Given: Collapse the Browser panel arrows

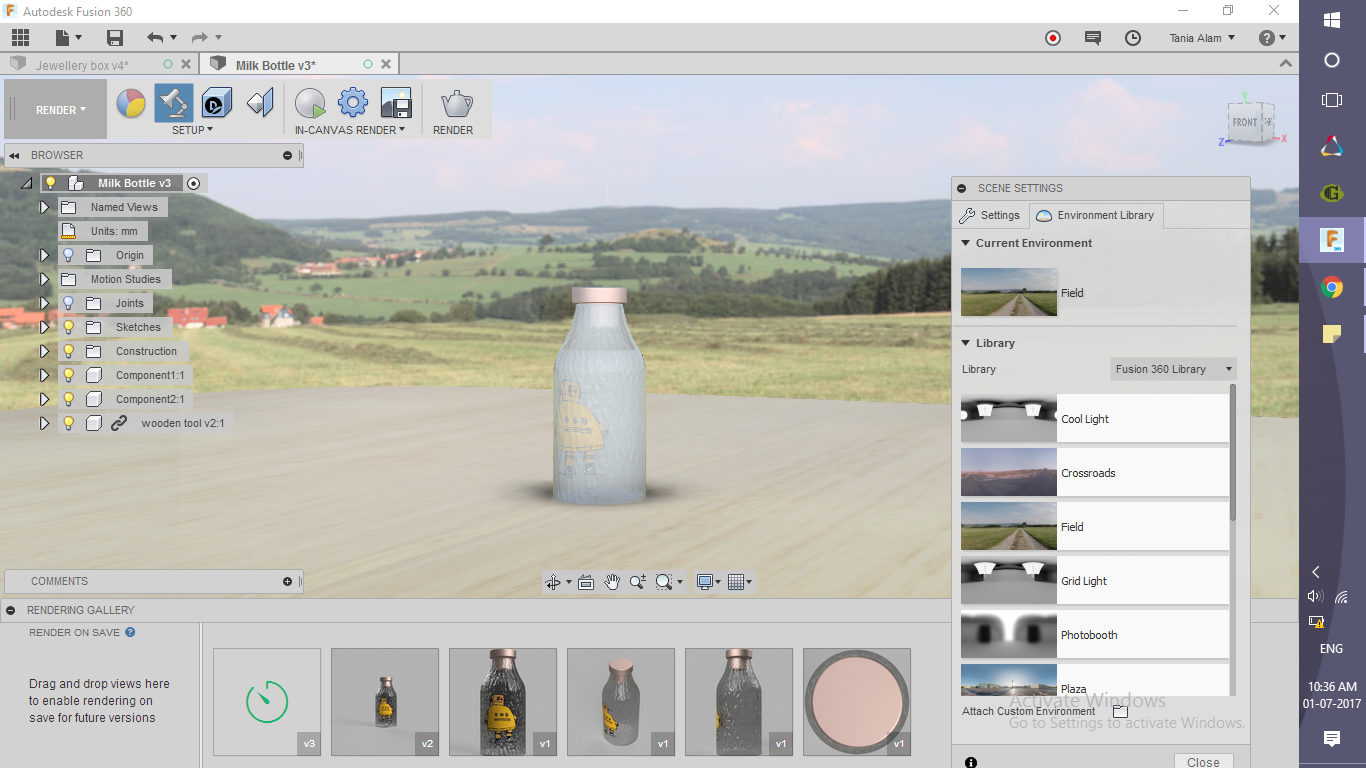Looking at the screenshot, I should tap(15, 155).
